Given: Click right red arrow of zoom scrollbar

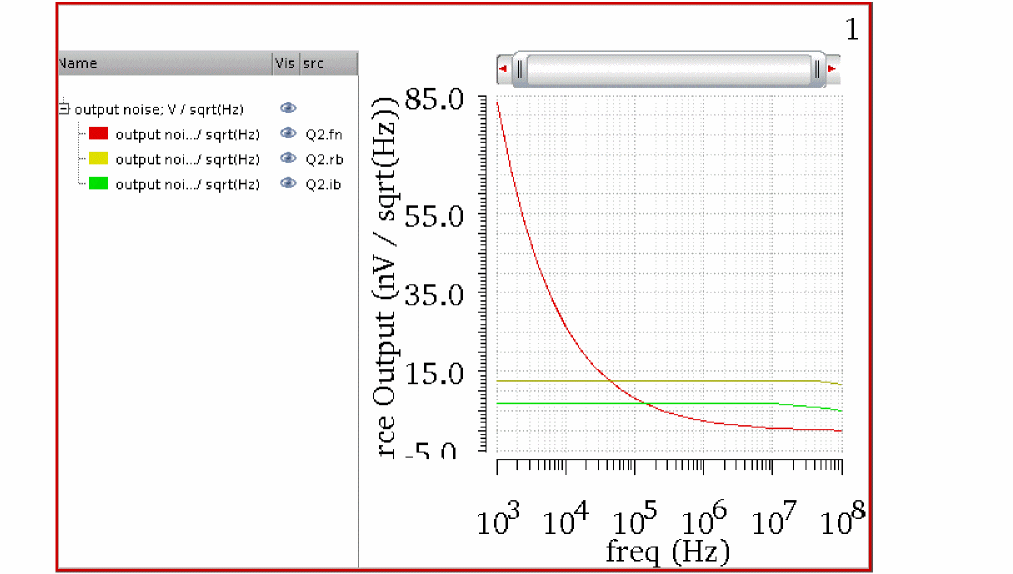Looking at the screenshot, I should point(831,69).
